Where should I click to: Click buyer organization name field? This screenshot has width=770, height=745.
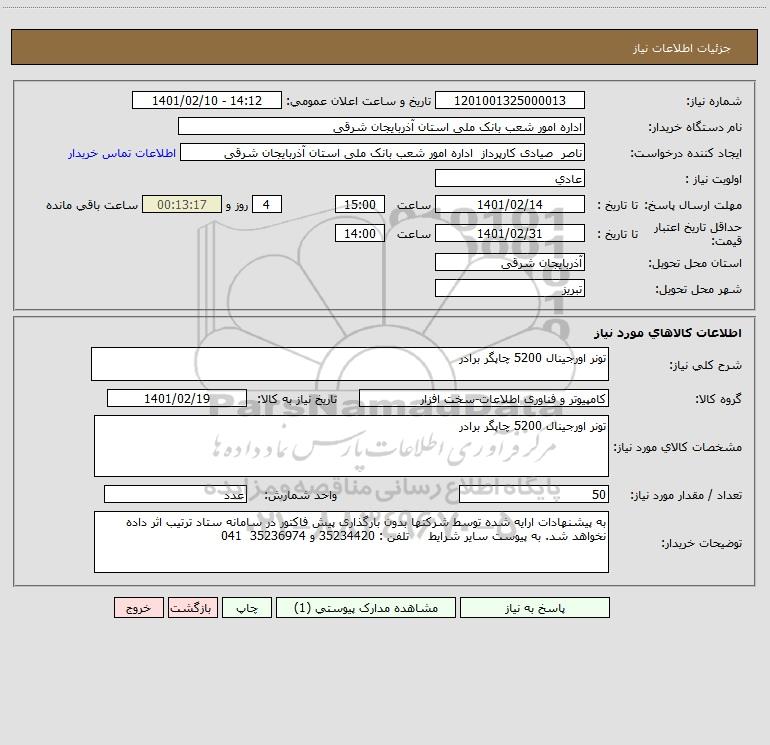381,126
